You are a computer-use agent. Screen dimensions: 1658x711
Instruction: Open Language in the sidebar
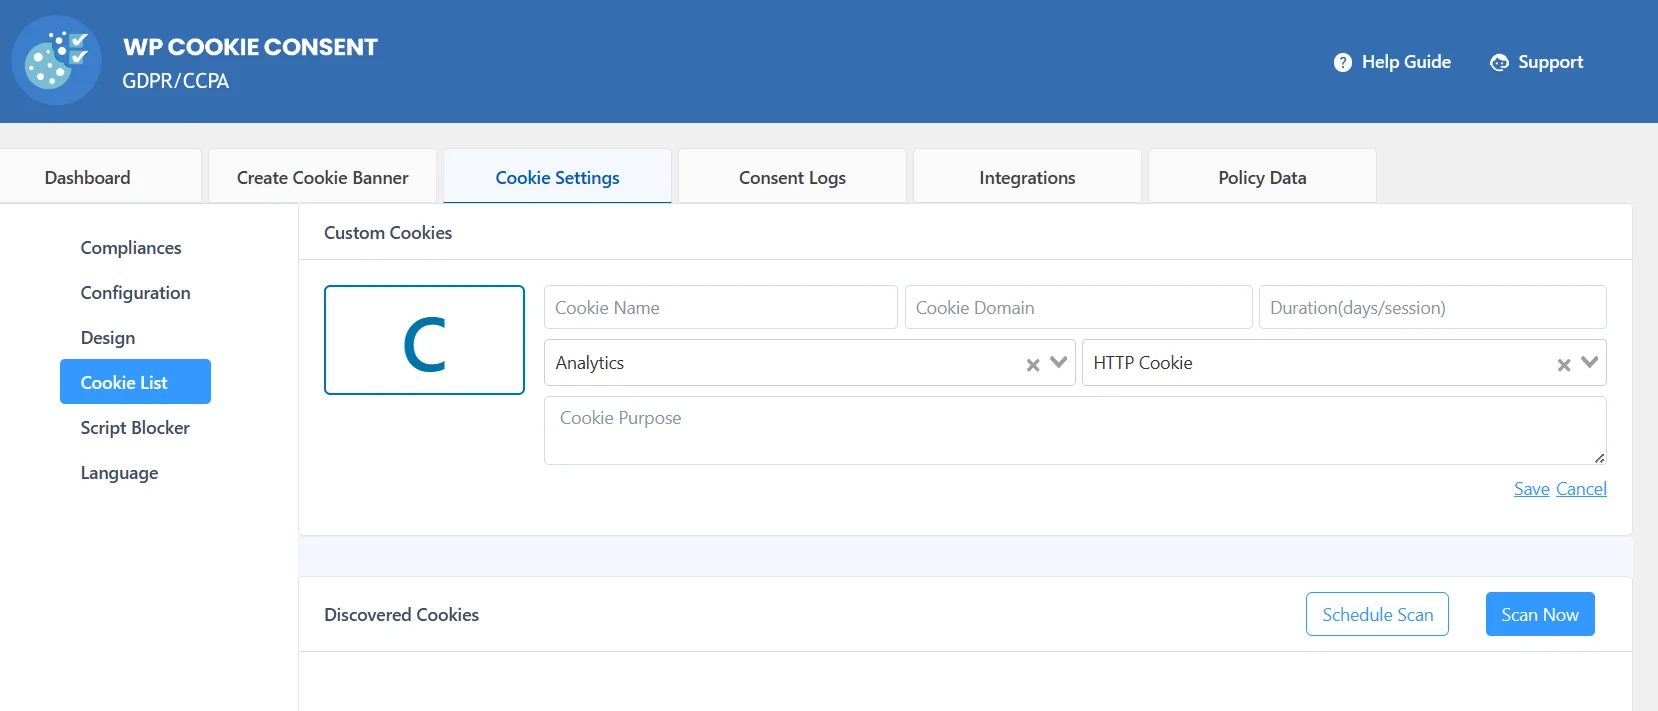[119, 472]
